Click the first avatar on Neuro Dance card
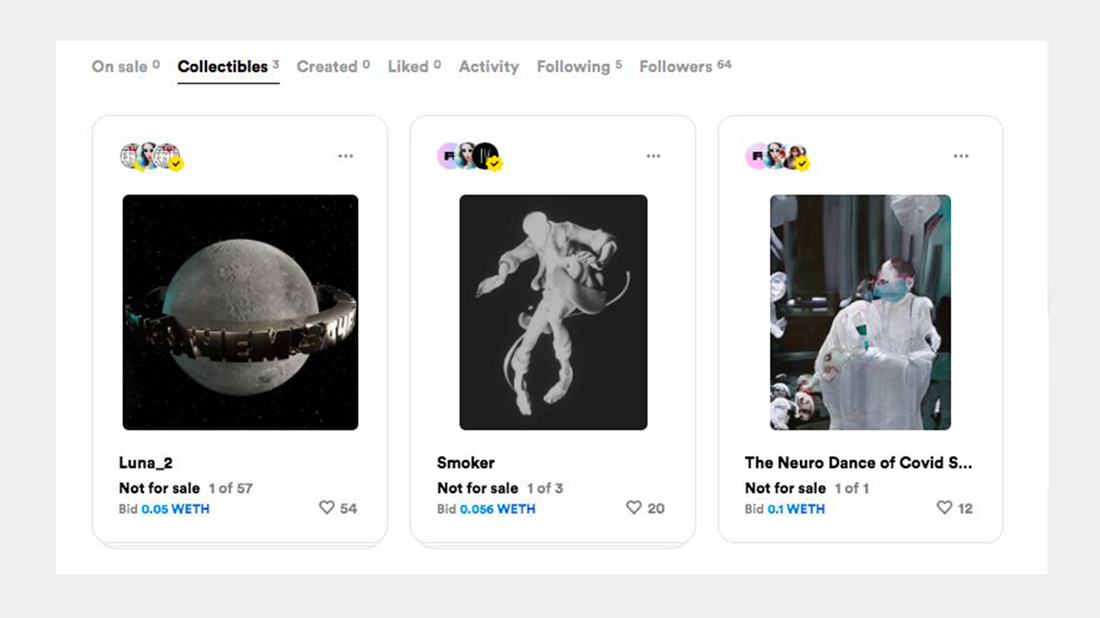Image resolution: width=1100 pixels, height=618 pixels. (756, 156)
